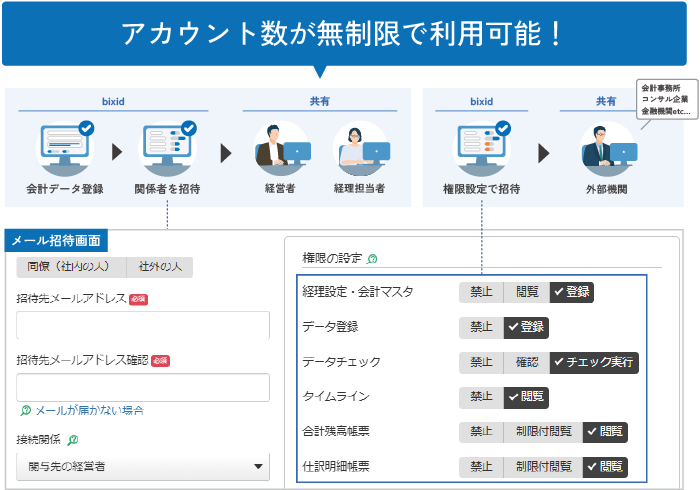Set 仕訳明細帳票 to 閲覧
700x490 pixels.
click(605, 467)
